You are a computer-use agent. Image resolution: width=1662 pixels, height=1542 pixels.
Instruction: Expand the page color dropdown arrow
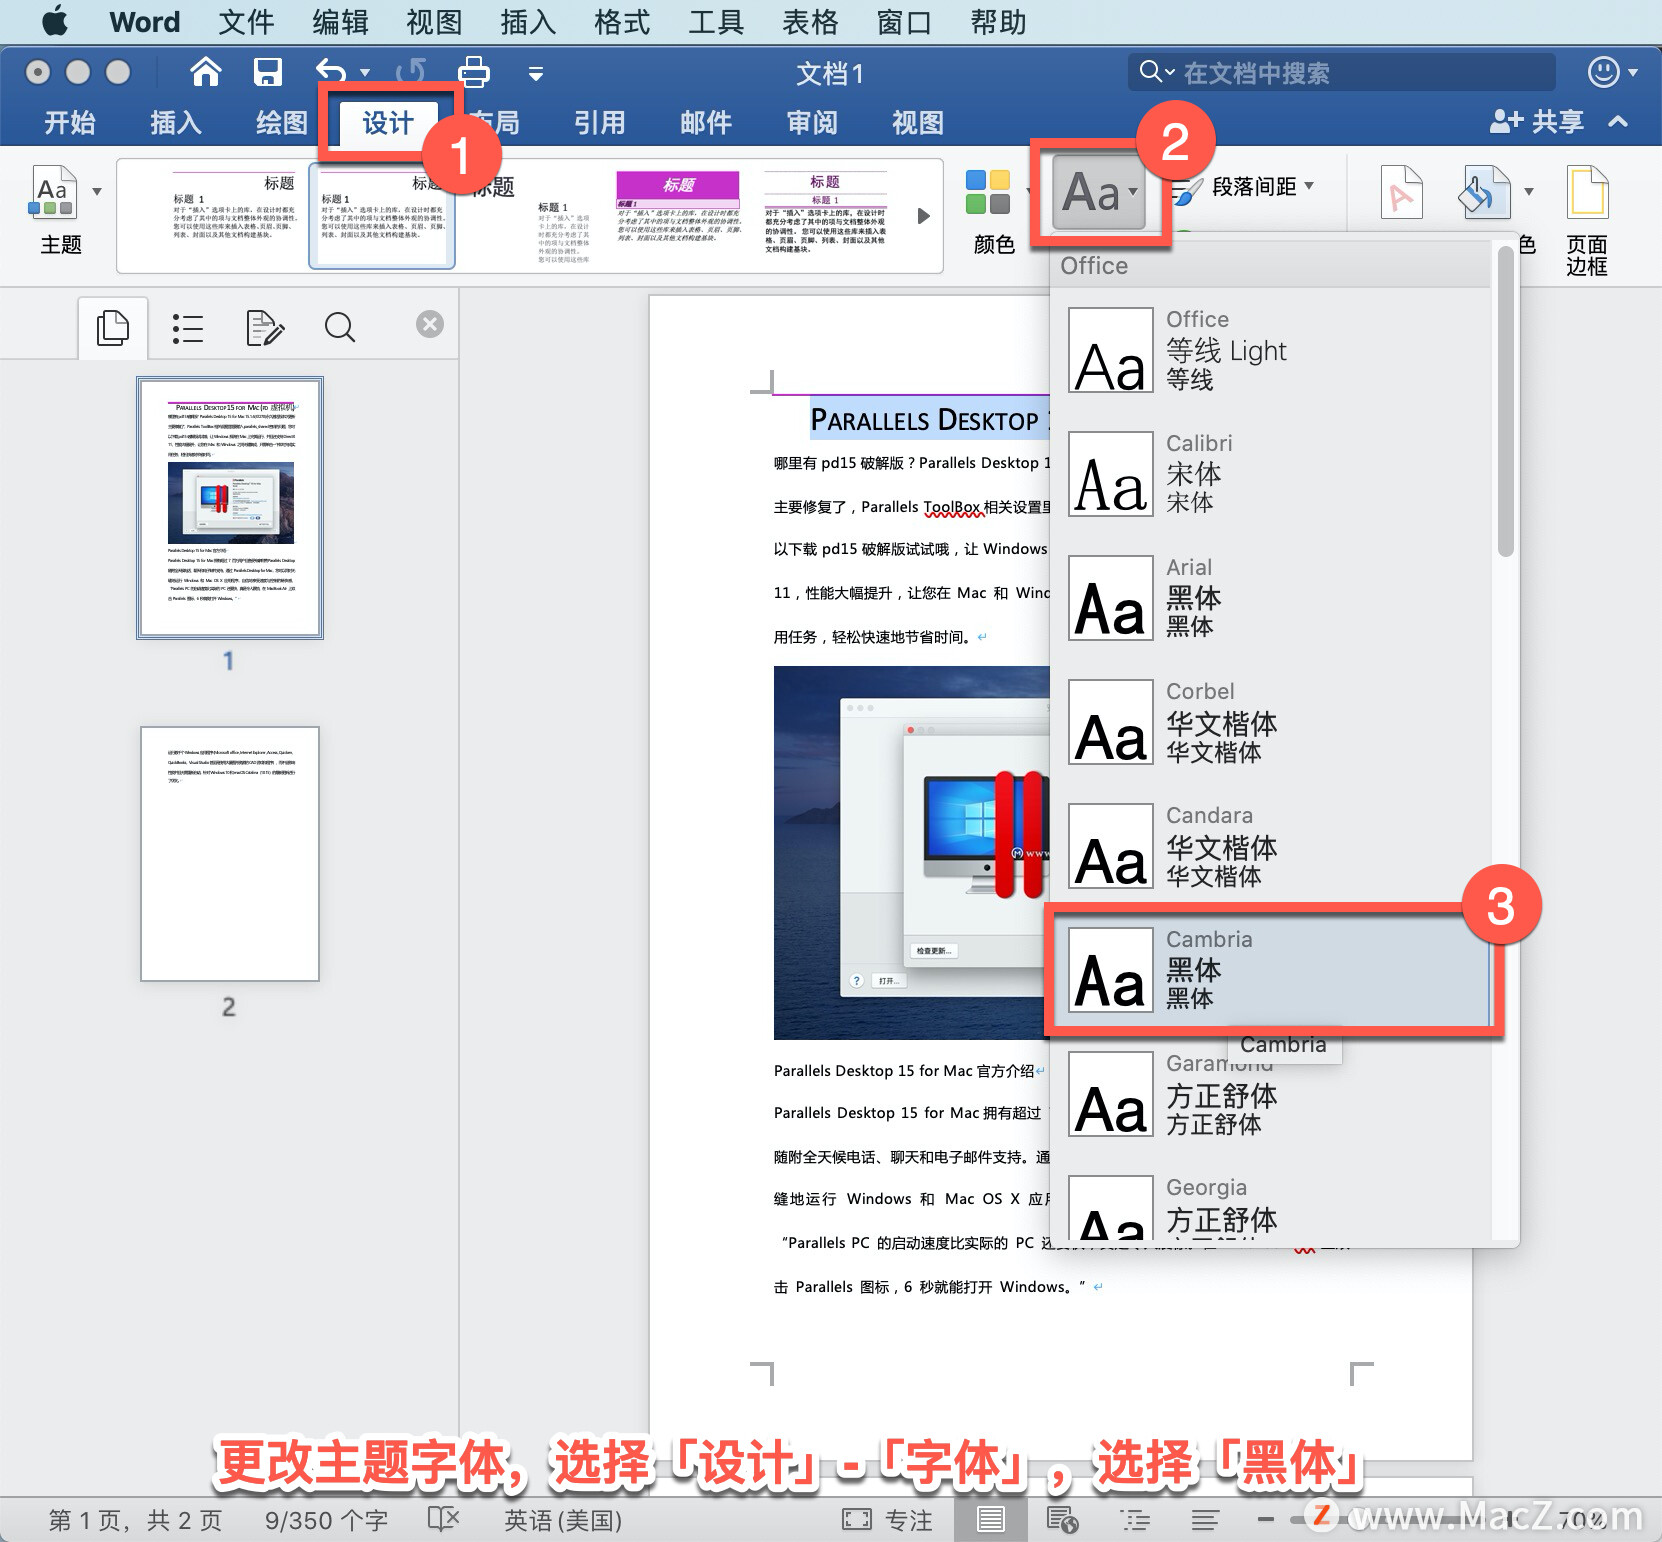click(1528, 191)
